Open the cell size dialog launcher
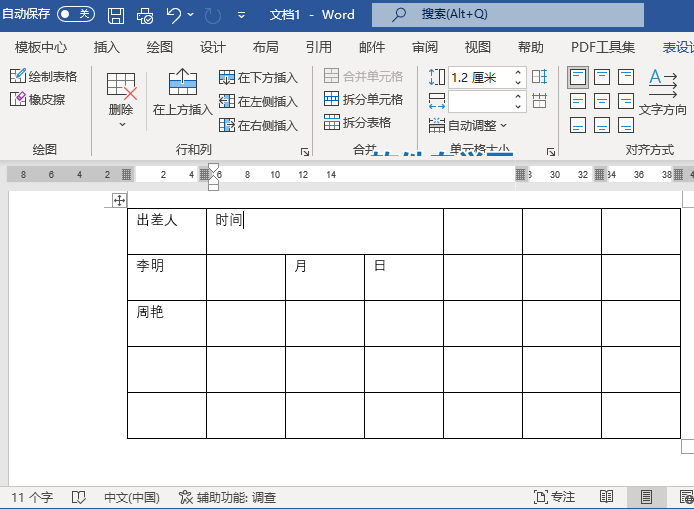 [551, 152]
